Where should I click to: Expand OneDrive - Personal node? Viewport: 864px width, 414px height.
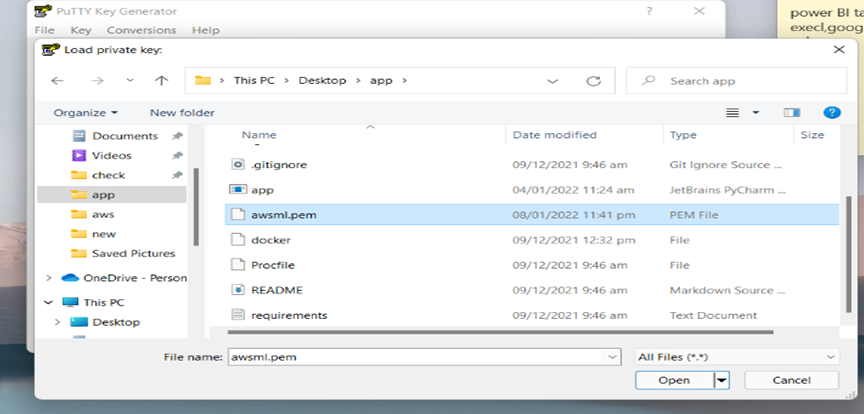(x=49, y=278)
